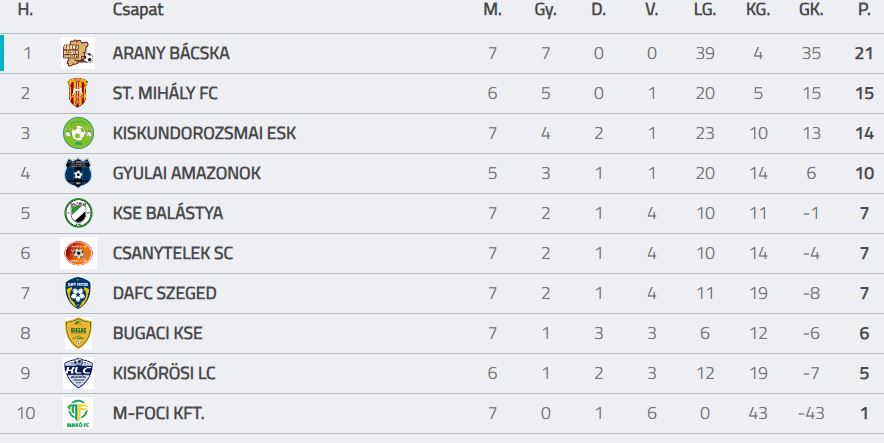Select the KISKUNDOROZSMAI ESK team name
This screenshot has height=443, width=884.
coord(204,133)
